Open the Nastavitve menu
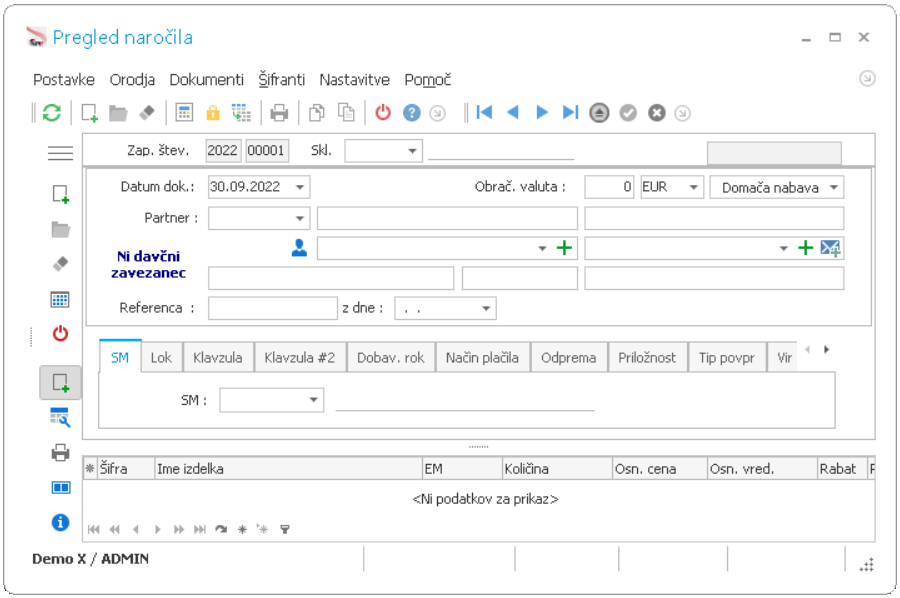The width and height of the screenshot is (900, 598). click(354, 80)
